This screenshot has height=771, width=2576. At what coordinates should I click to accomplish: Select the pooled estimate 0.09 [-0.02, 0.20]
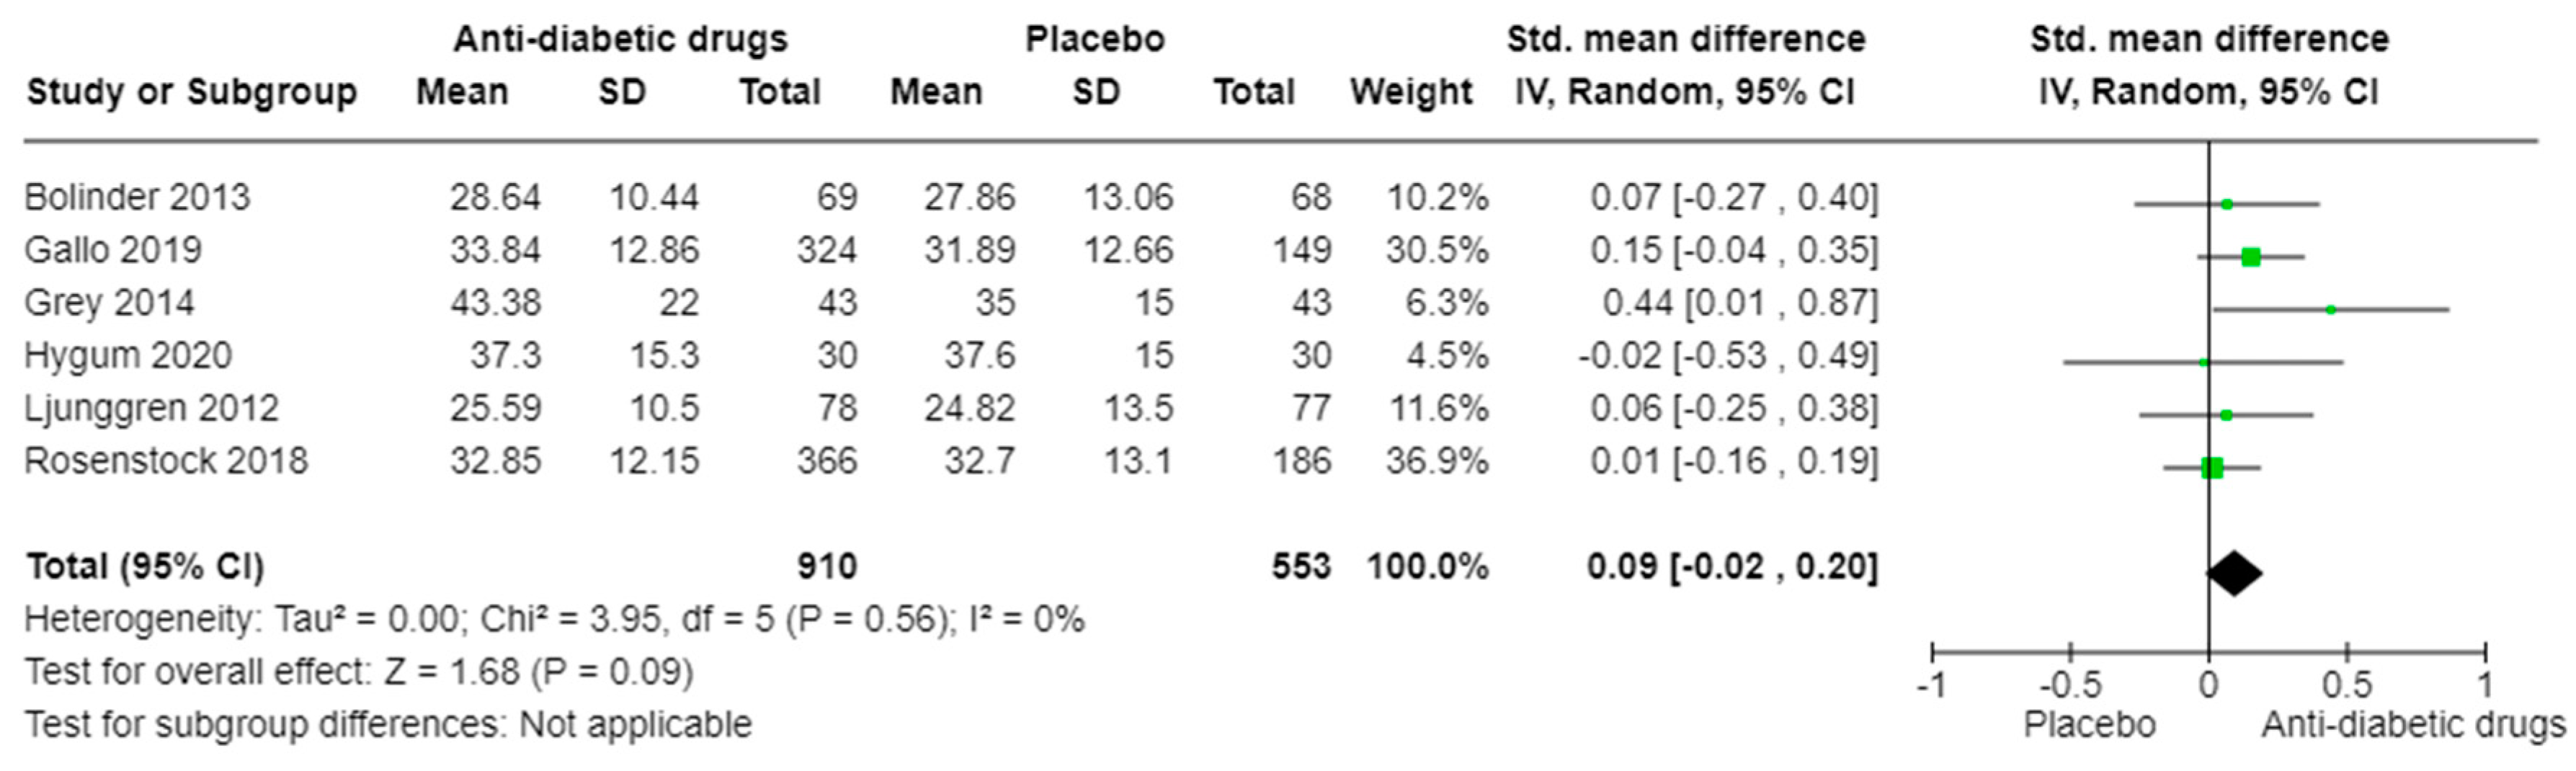1732,567
